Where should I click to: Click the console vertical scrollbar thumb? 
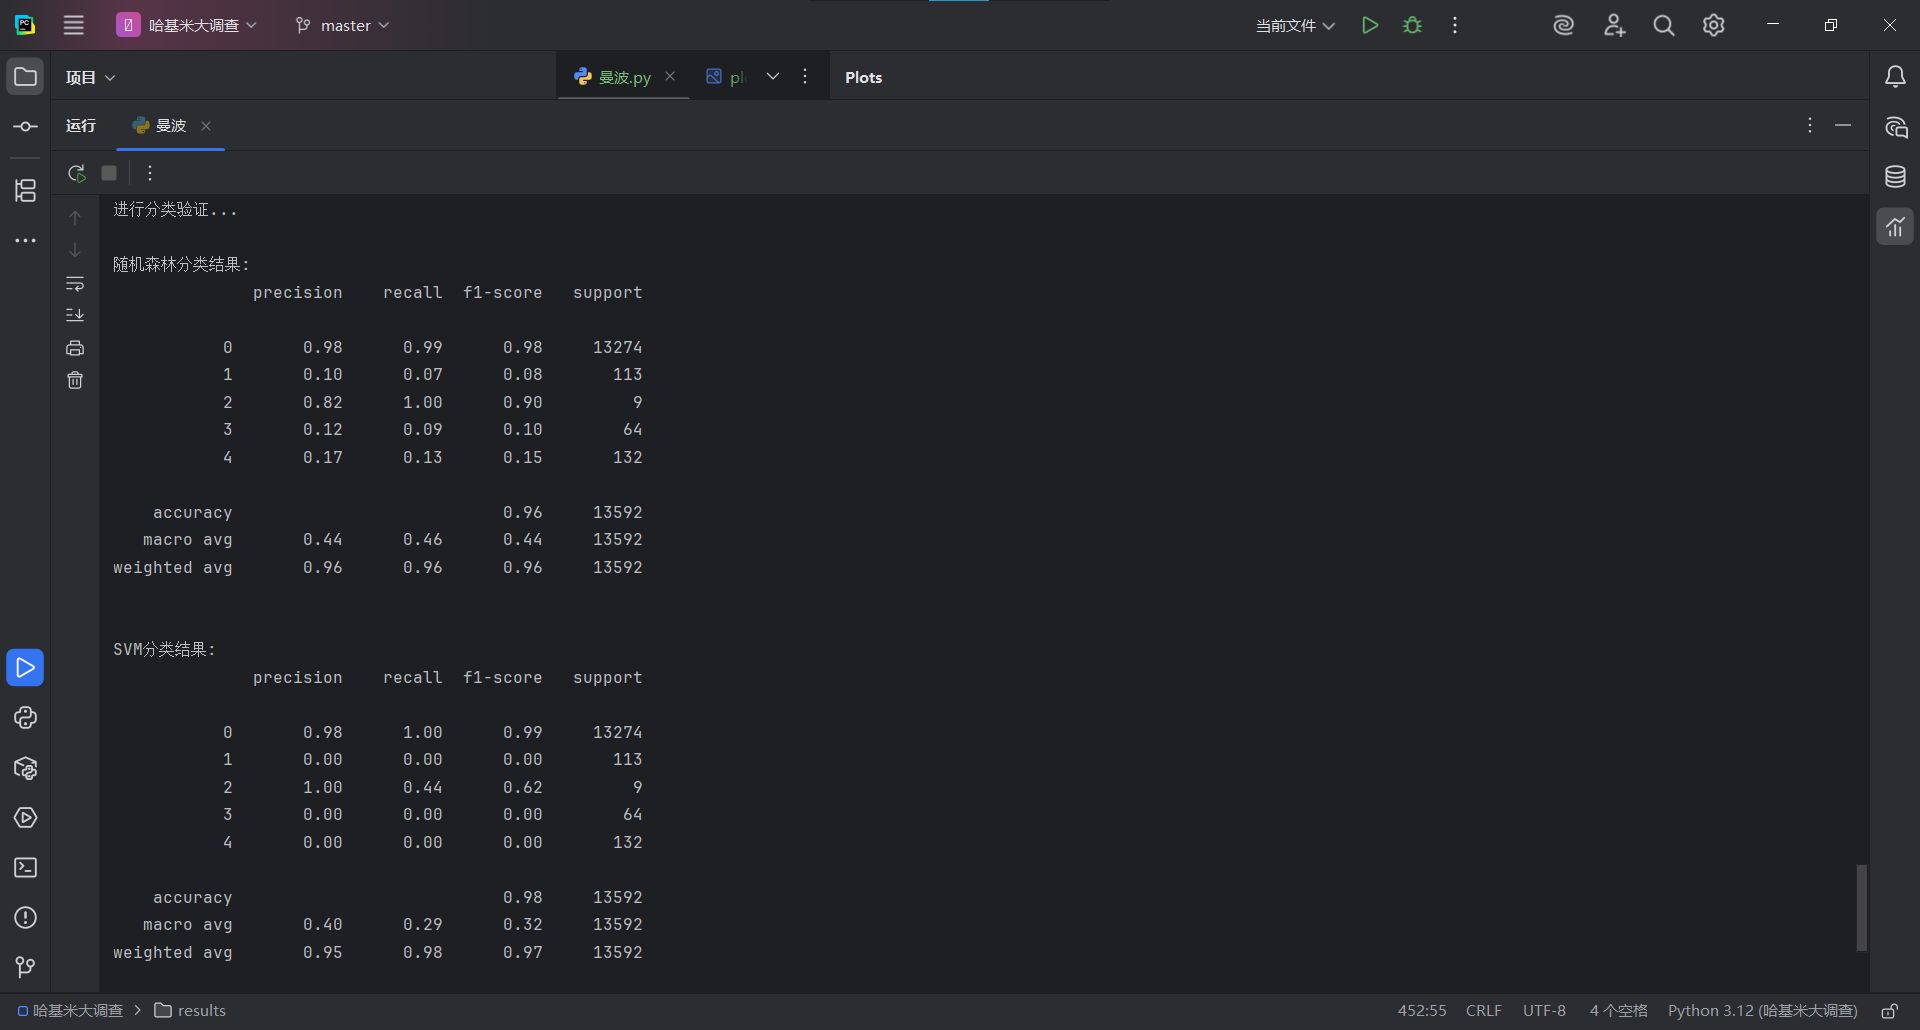(x=1861, y=907)
